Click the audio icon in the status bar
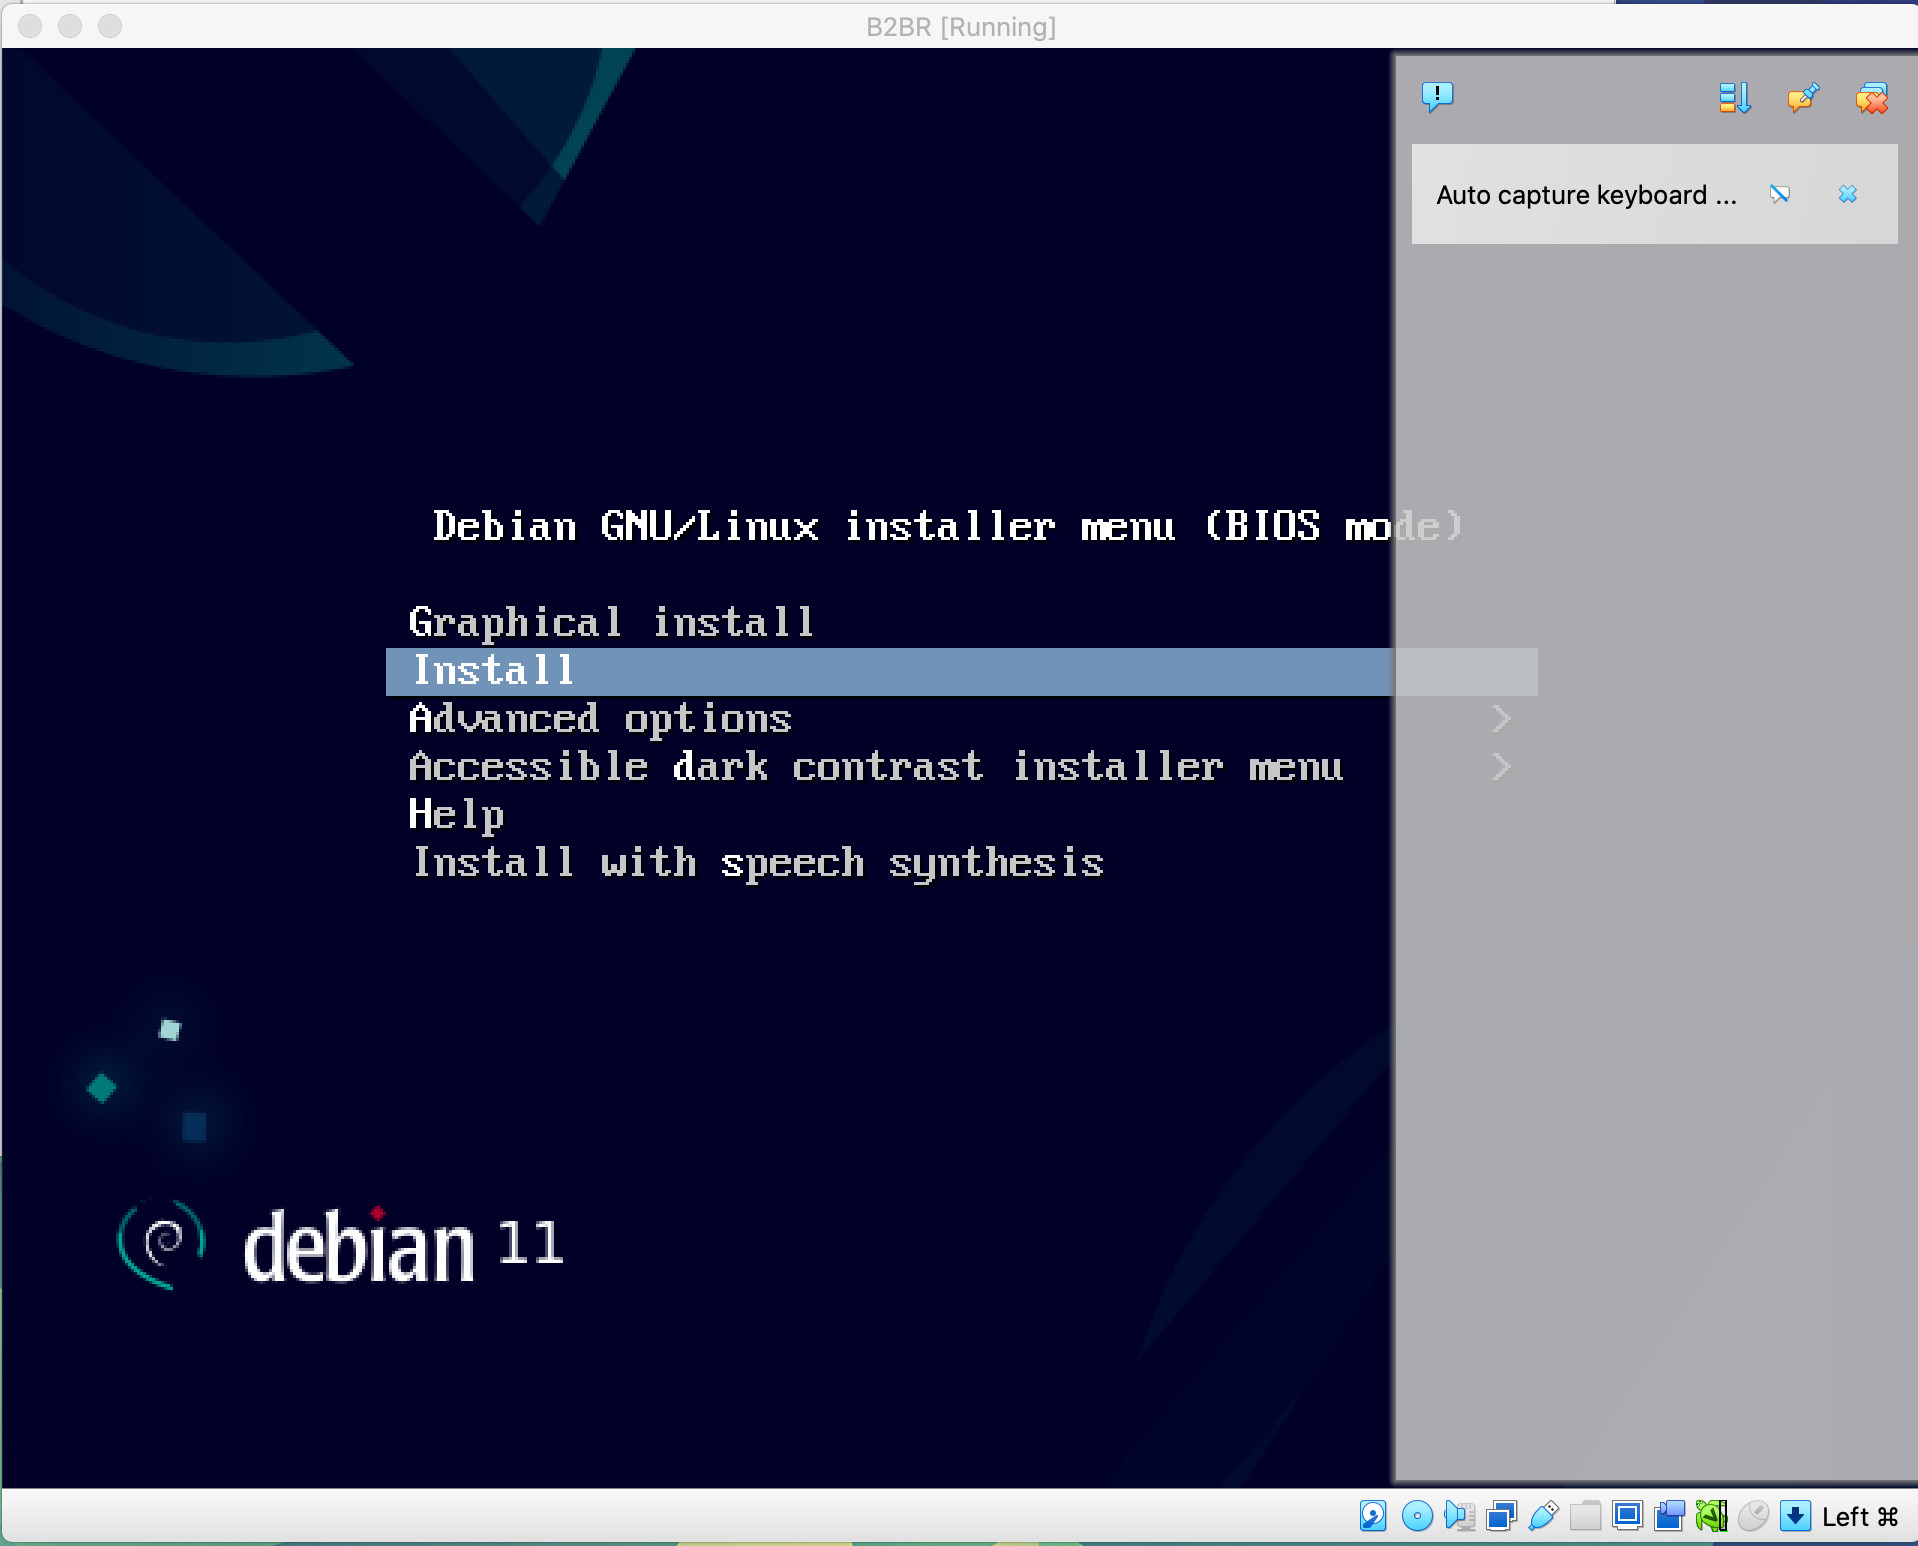This screenshot has height=1546, width=1918. click(x=1459, y=1515)
